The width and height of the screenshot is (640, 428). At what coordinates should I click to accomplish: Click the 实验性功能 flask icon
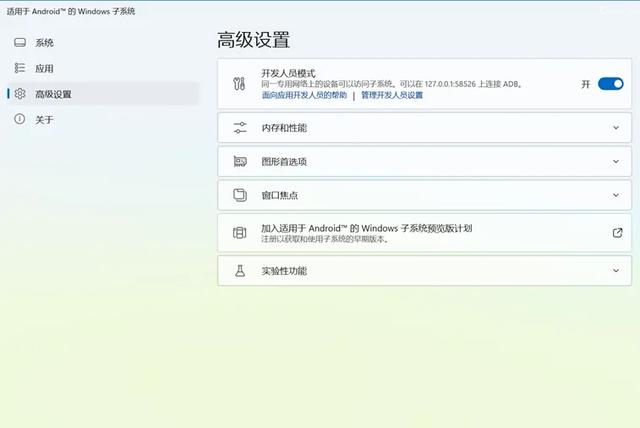240,271
